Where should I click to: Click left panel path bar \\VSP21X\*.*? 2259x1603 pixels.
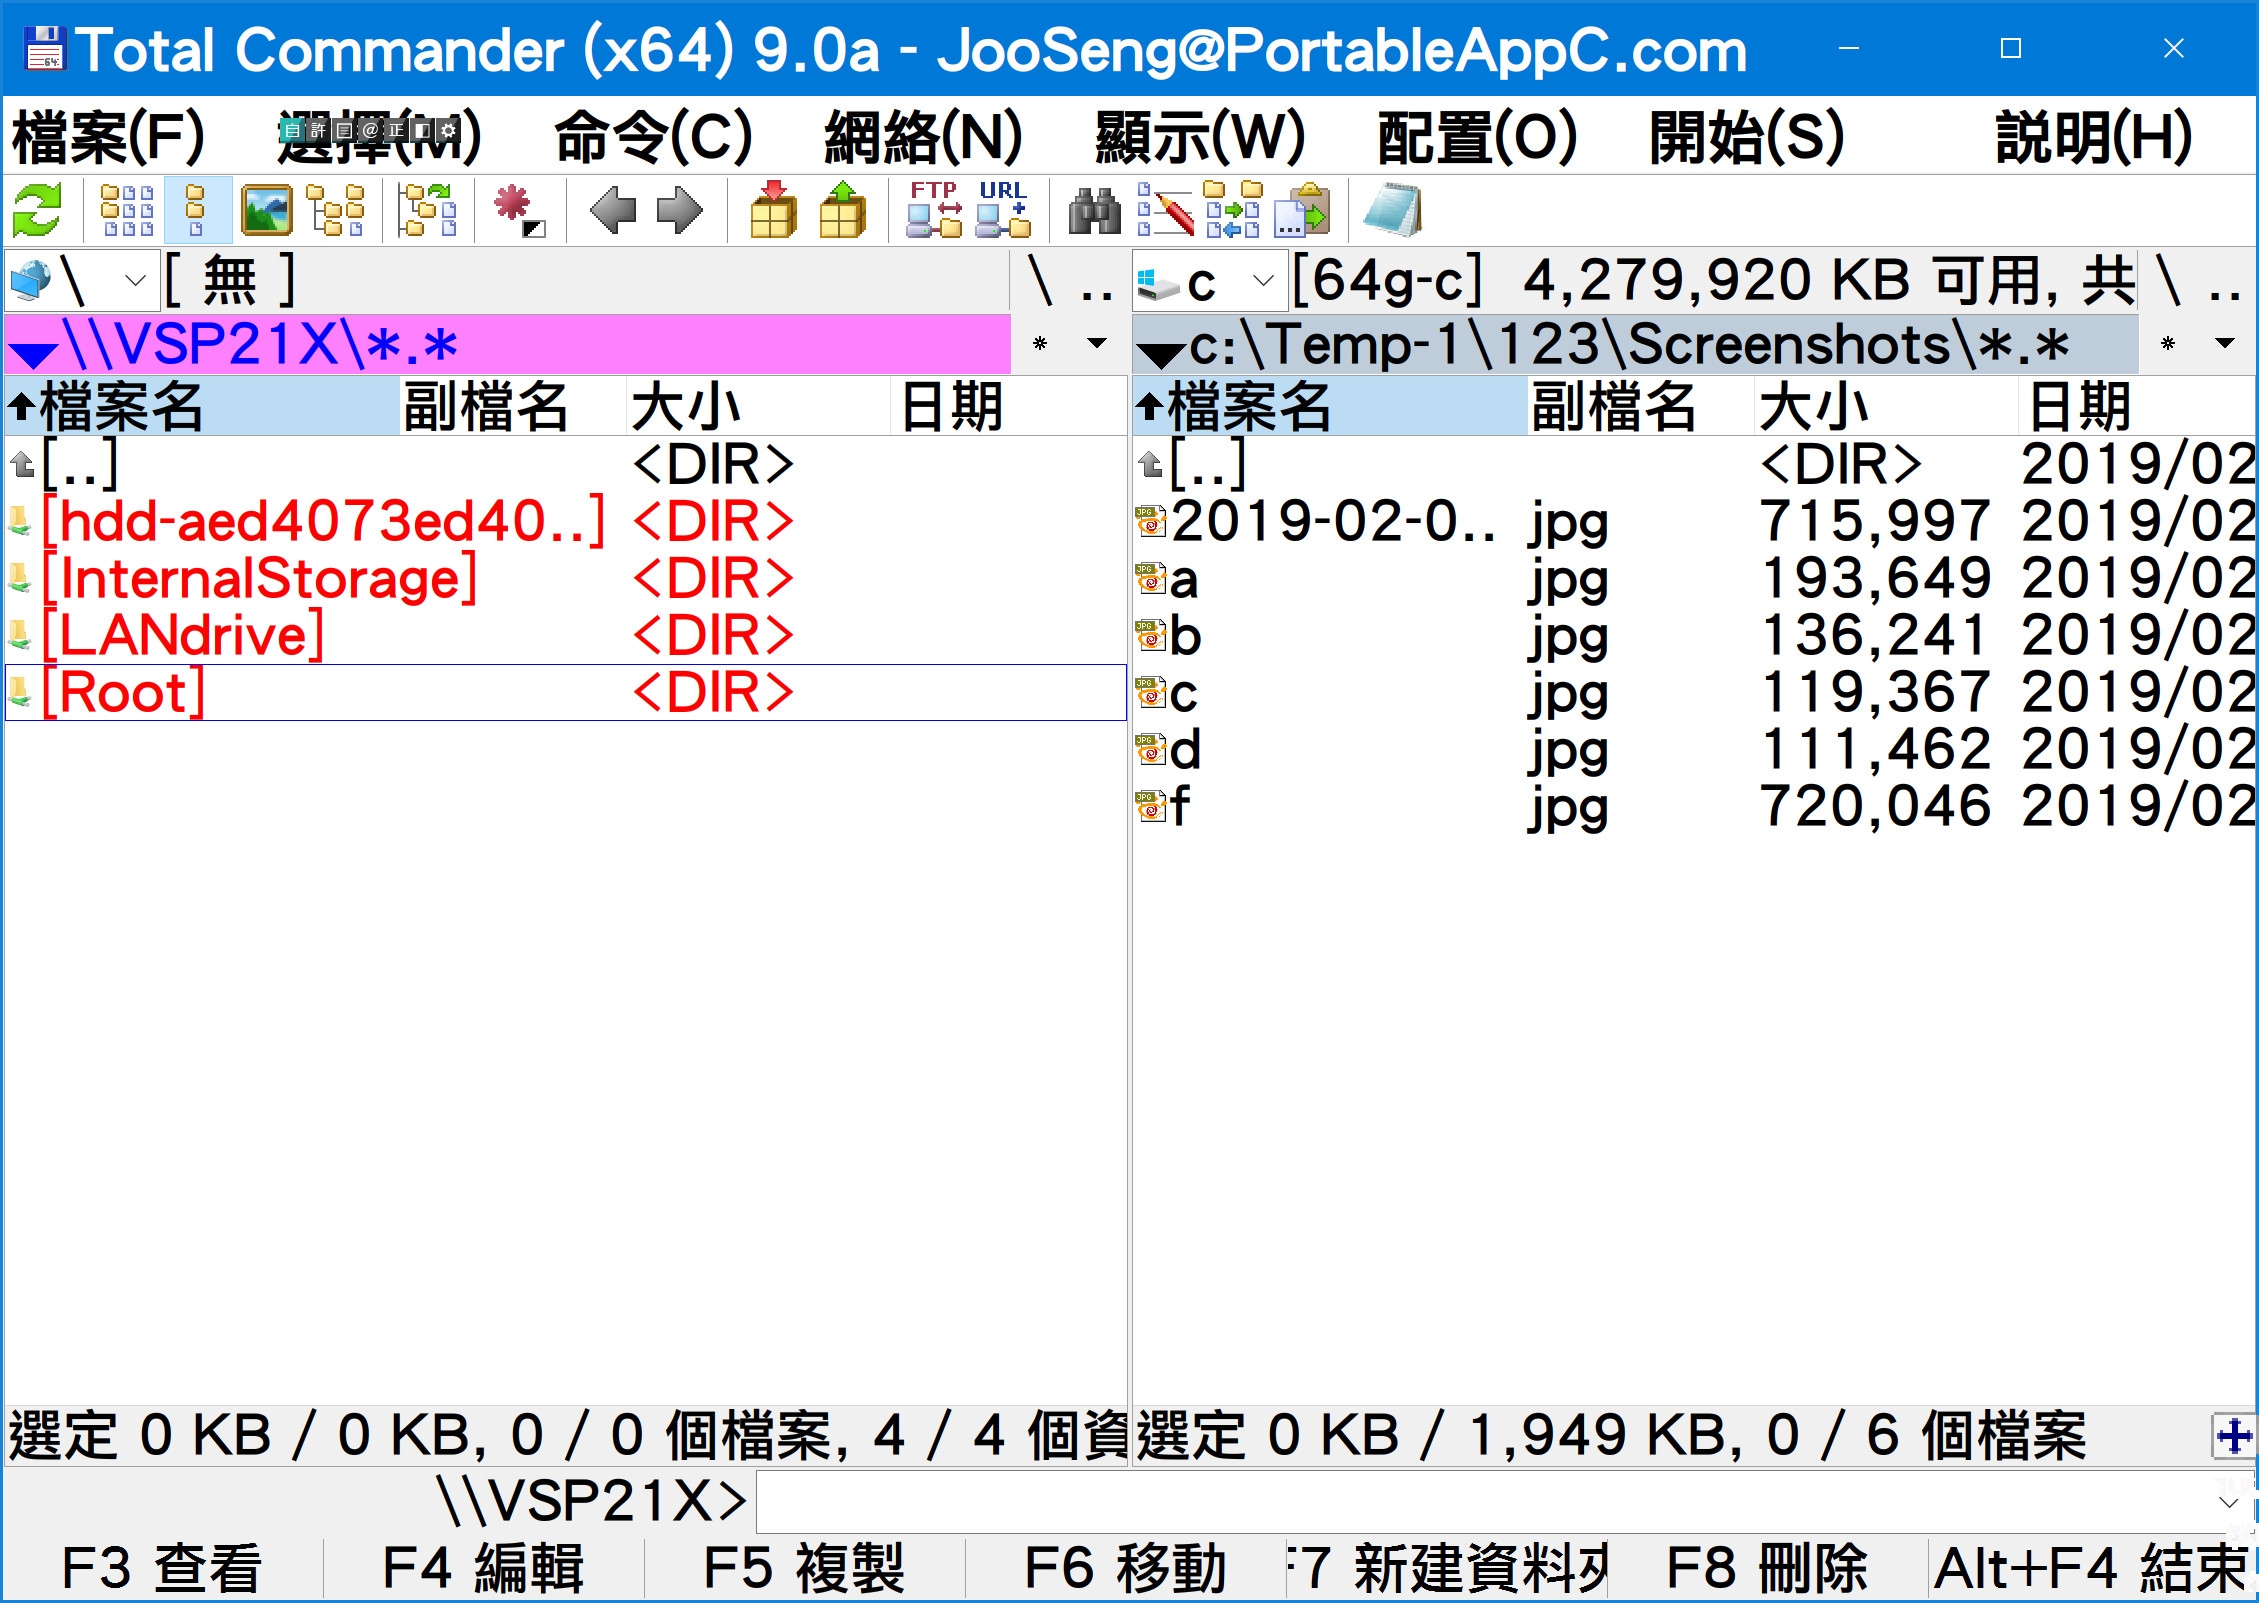coord(508,344)
